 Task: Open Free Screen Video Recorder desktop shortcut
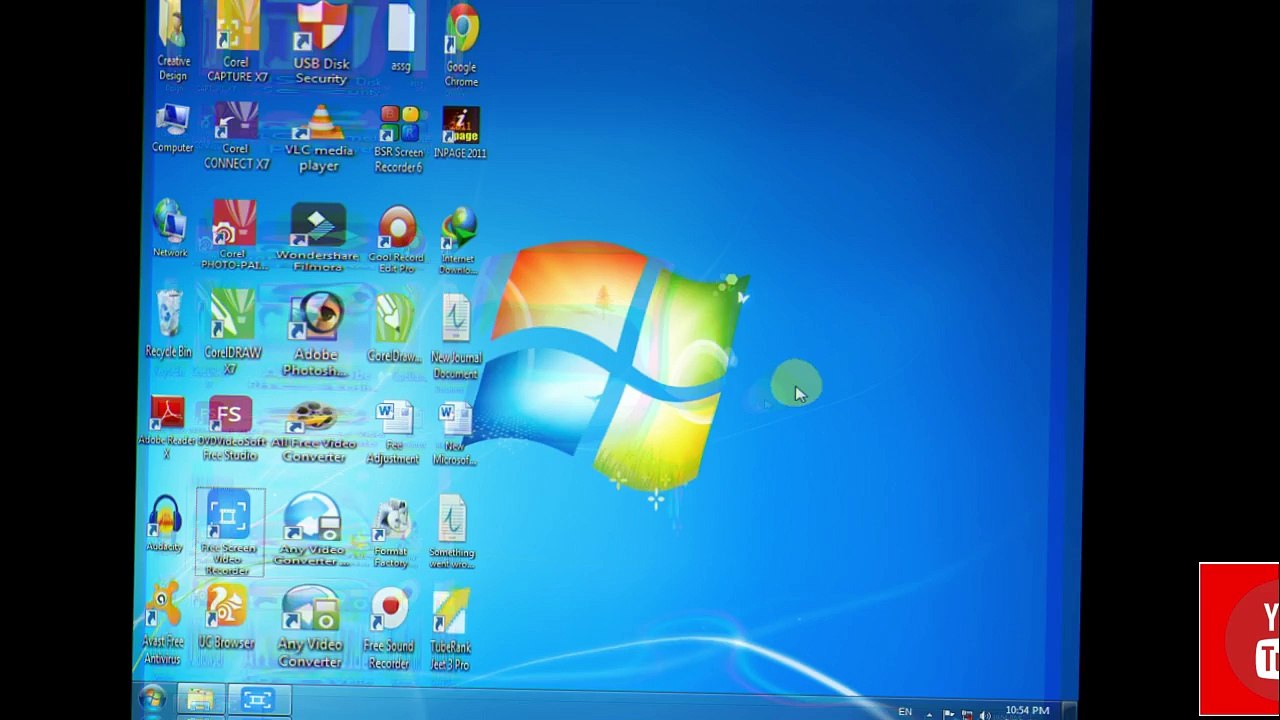coord(229,533)
